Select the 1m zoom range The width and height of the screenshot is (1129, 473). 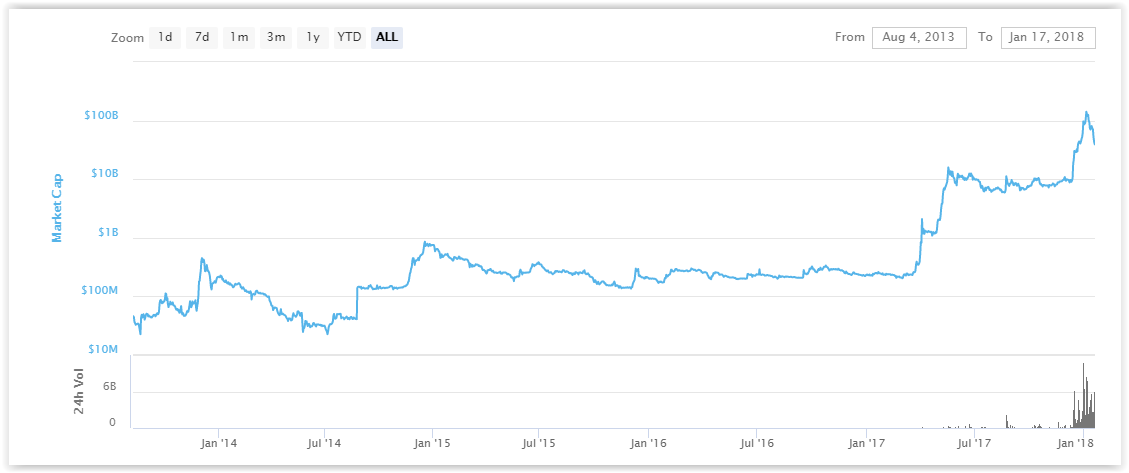click(x=238, y=37)
